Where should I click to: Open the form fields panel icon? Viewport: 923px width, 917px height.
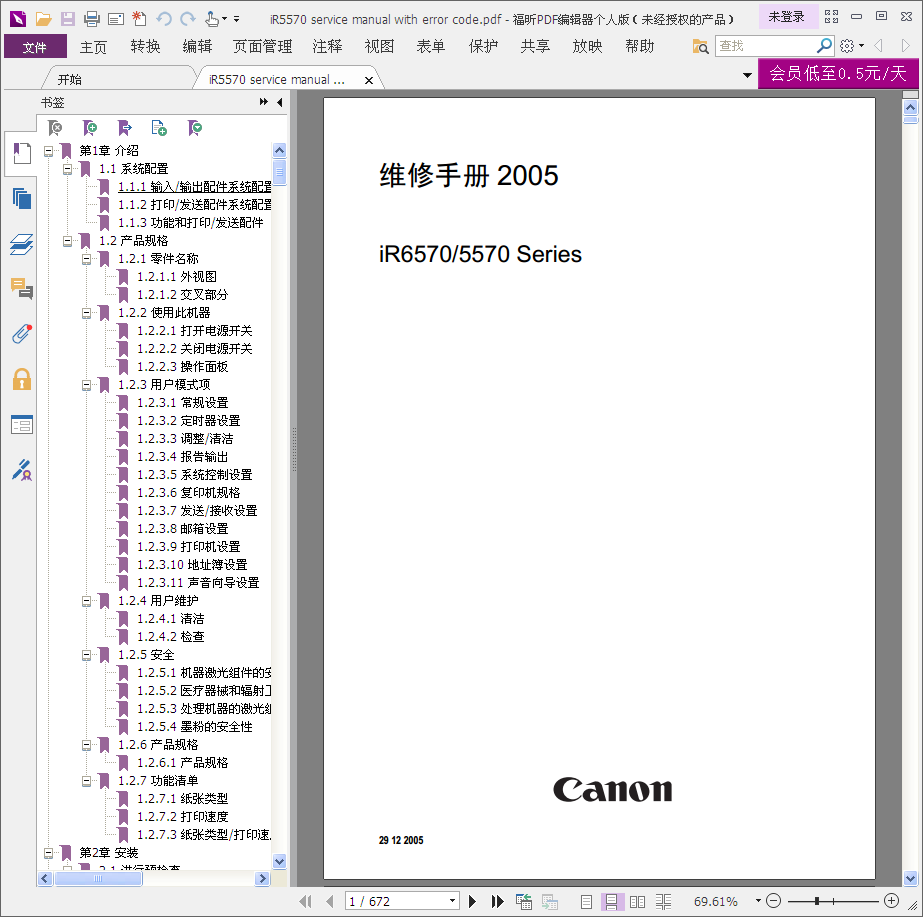[22, 424]
